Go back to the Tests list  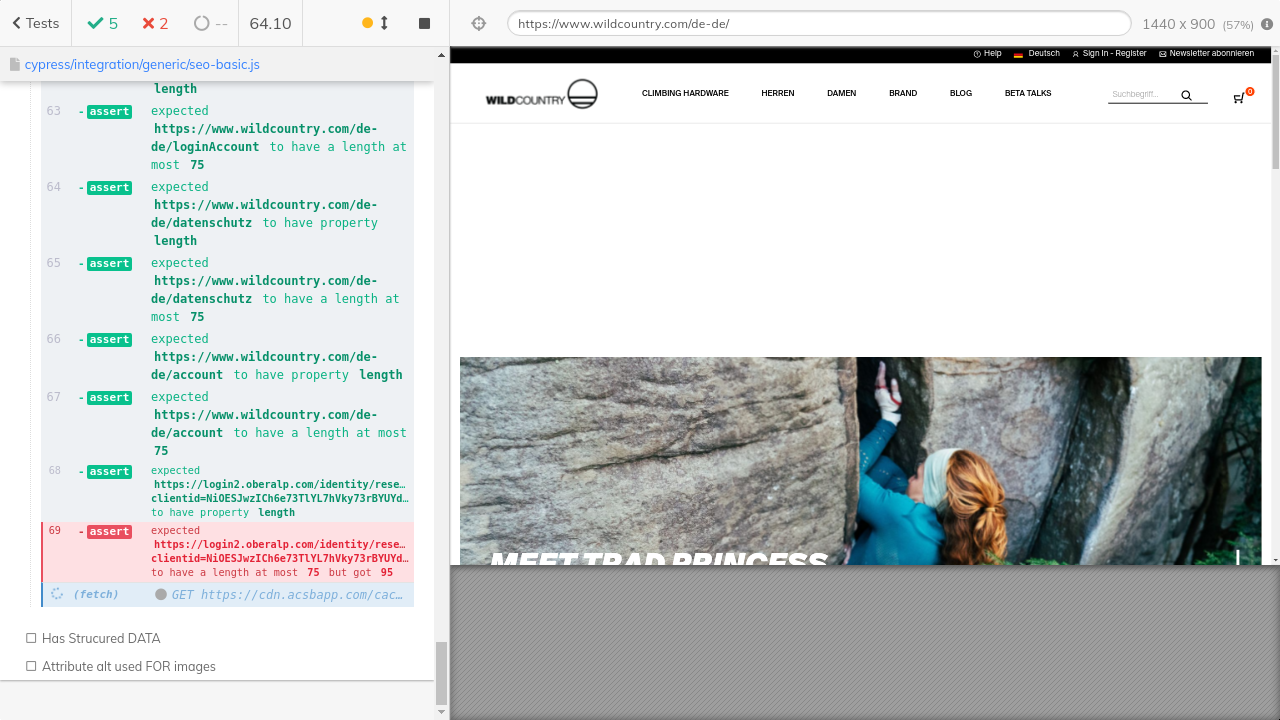pyautogui.click(x=35, y=23)
